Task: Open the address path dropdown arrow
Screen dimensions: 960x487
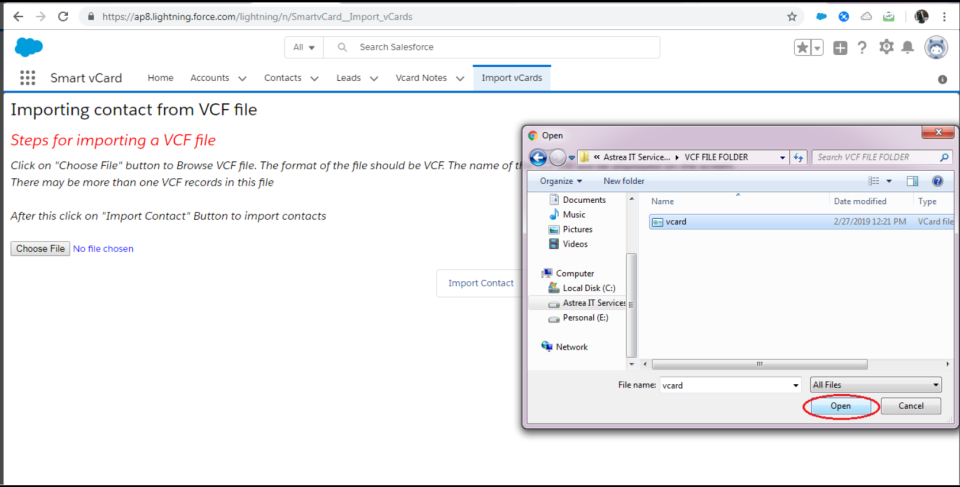Action: [x=782, y=157]
